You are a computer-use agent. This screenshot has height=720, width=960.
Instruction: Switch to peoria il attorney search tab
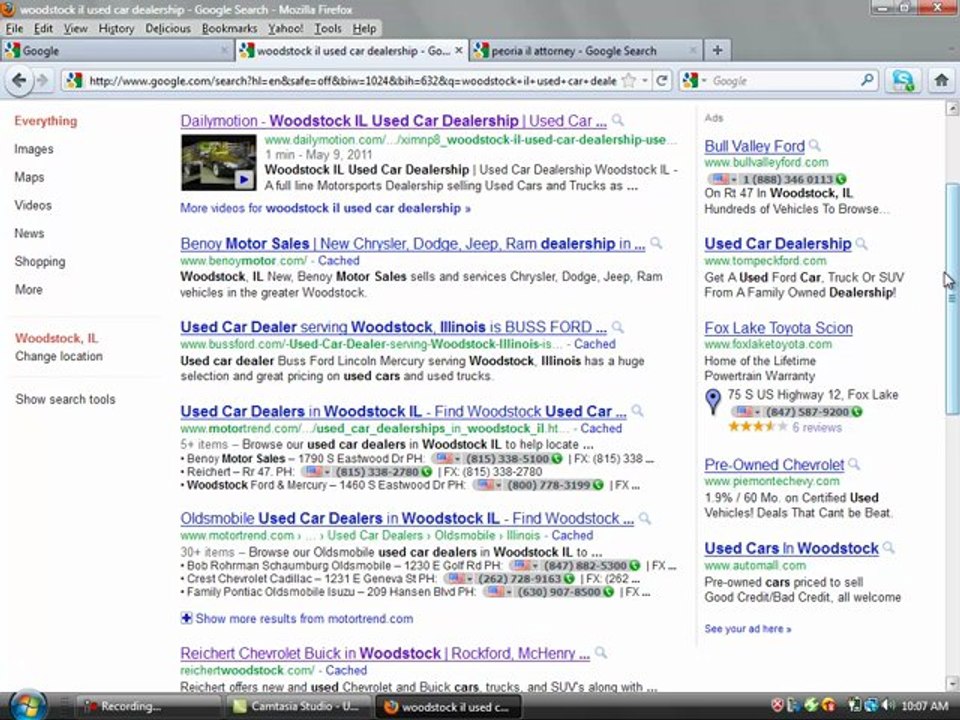585,50
